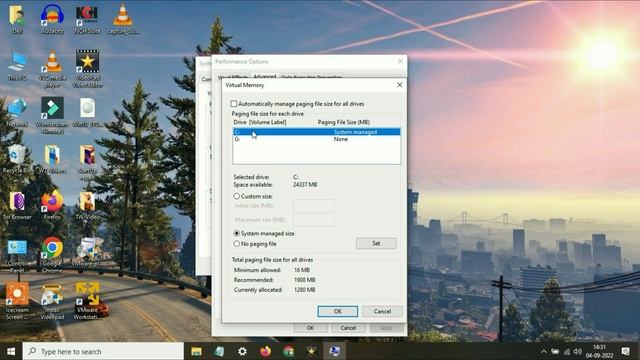
Task: Select the Control Panel desktop icon
Action: click(x=17, y=256)
